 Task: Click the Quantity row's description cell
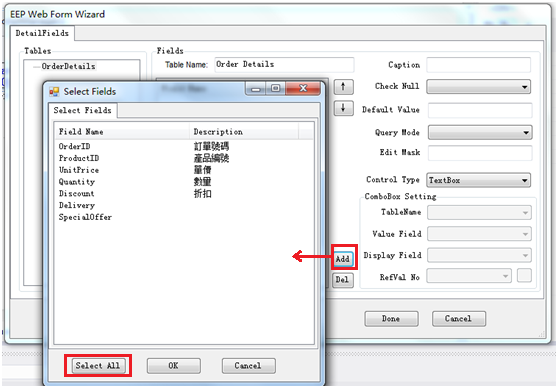[x=202, y=182]
